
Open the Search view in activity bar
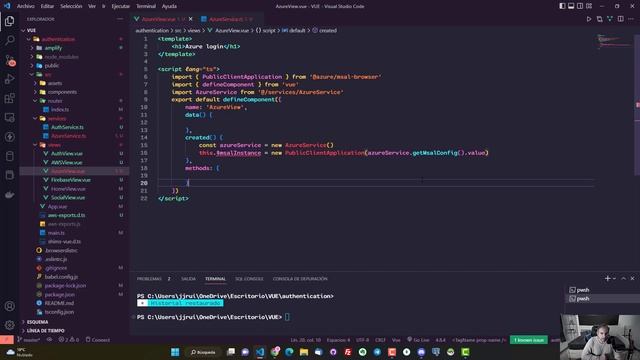point(9,40)
